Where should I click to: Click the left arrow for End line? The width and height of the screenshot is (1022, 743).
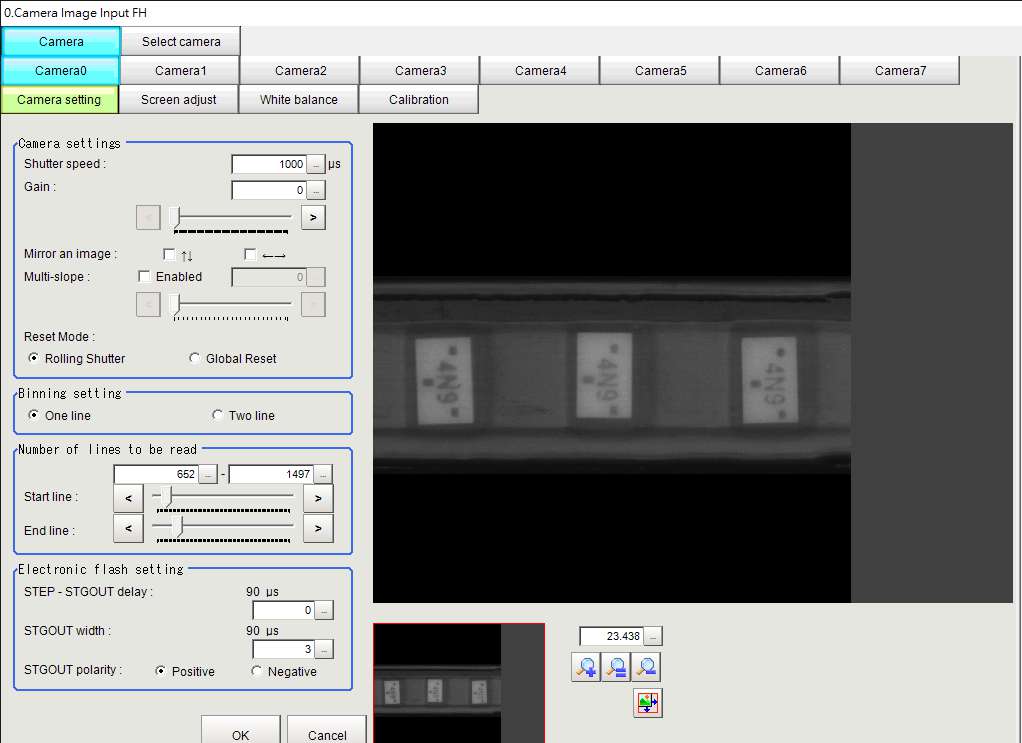point(127,528)
